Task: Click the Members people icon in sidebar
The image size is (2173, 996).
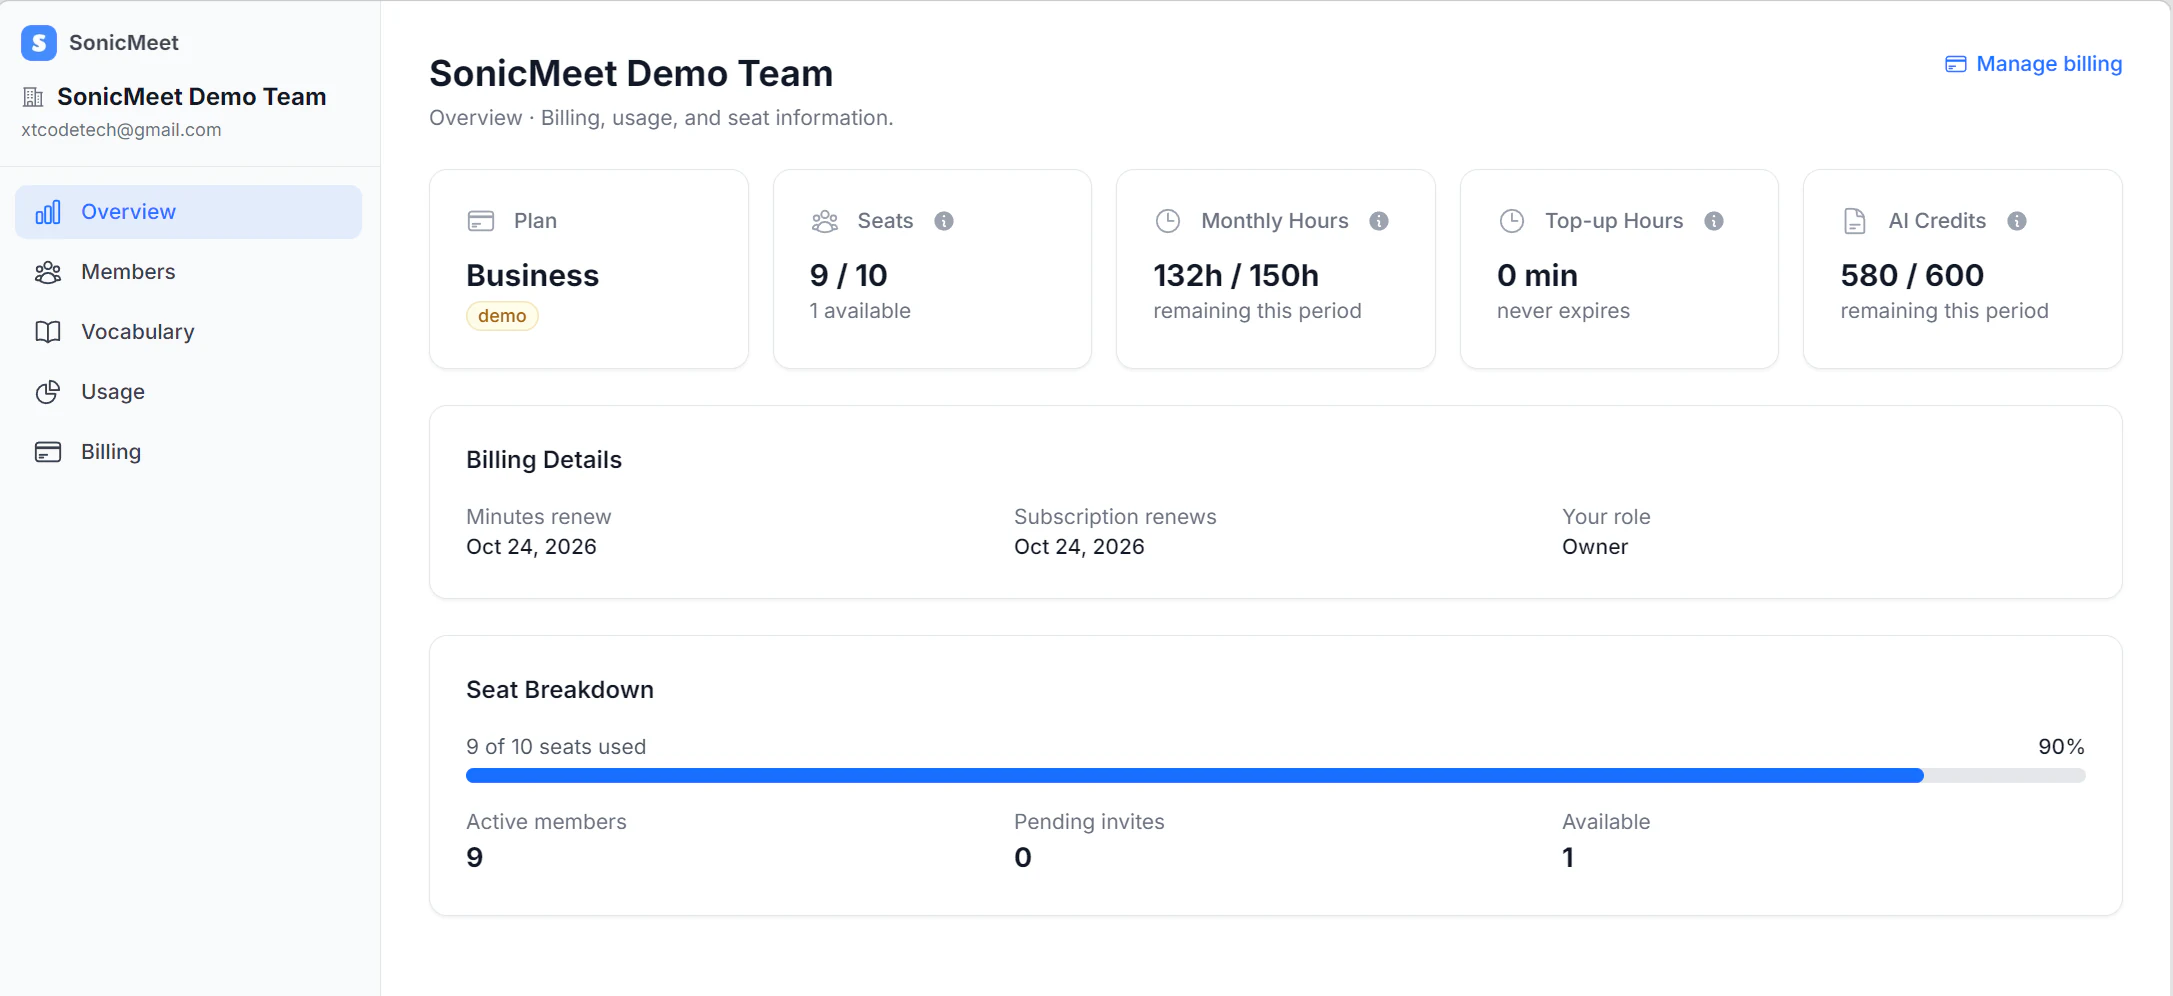Action: pos(48,272)
